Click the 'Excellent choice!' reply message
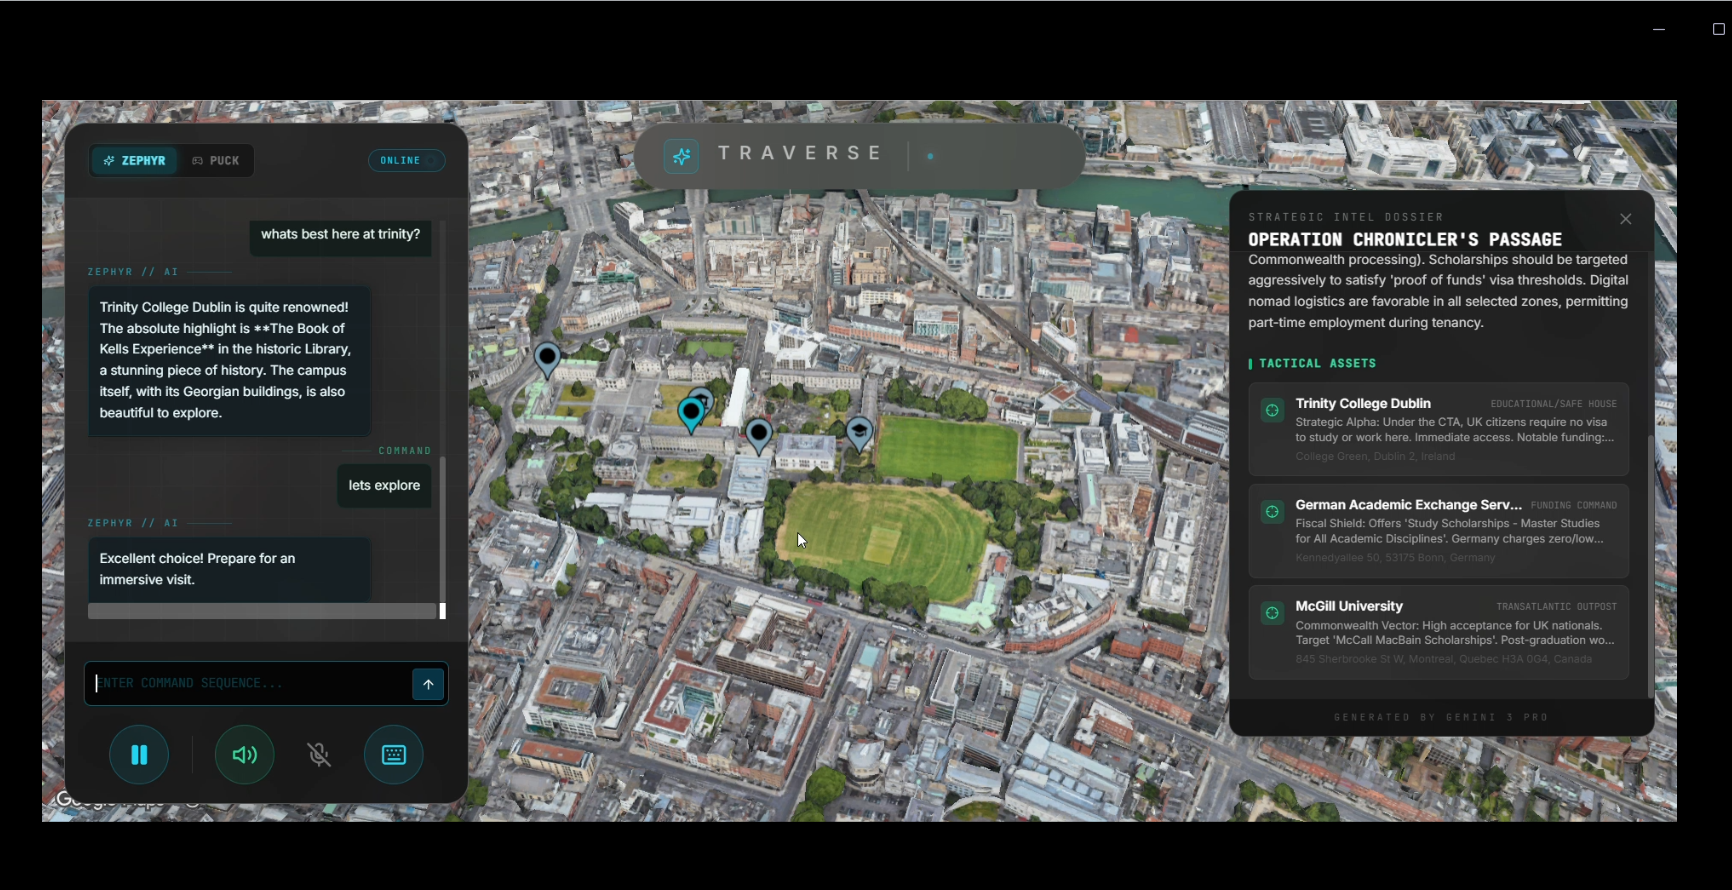Image resolution: width=1732 pixels, height=890 pixels. tap(229, 569)
